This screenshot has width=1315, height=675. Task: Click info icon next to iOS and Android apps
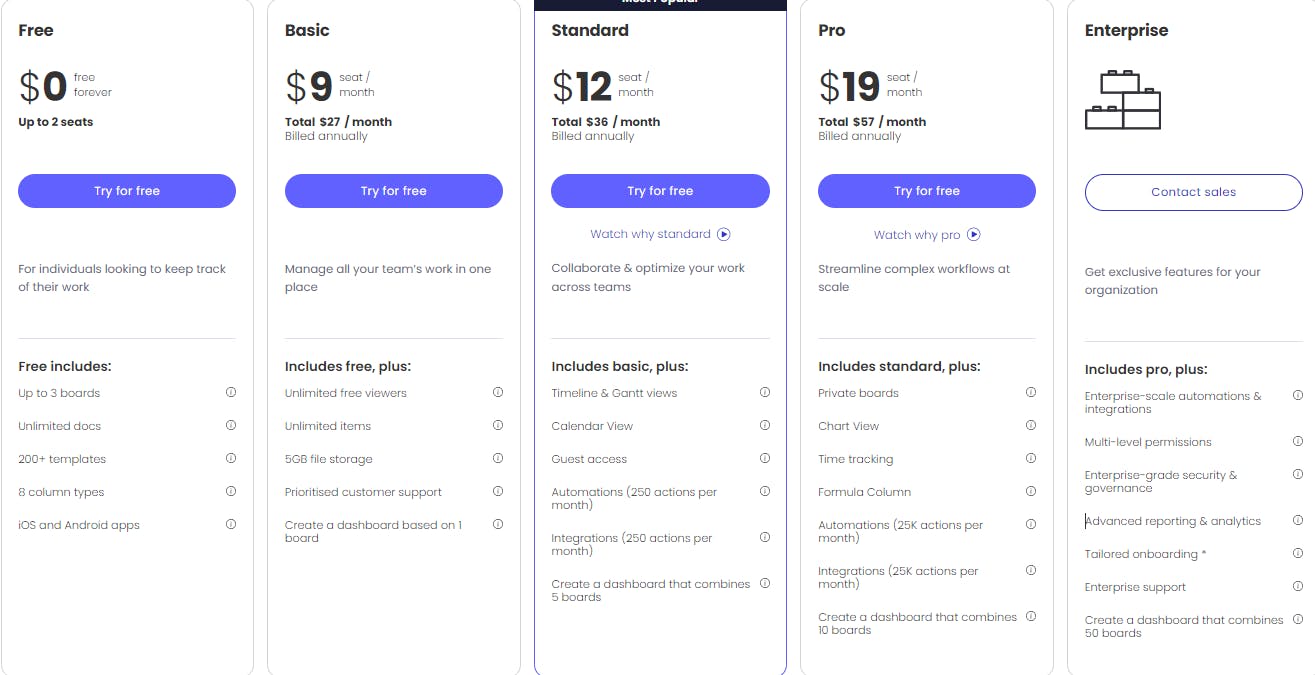(231, 525)
